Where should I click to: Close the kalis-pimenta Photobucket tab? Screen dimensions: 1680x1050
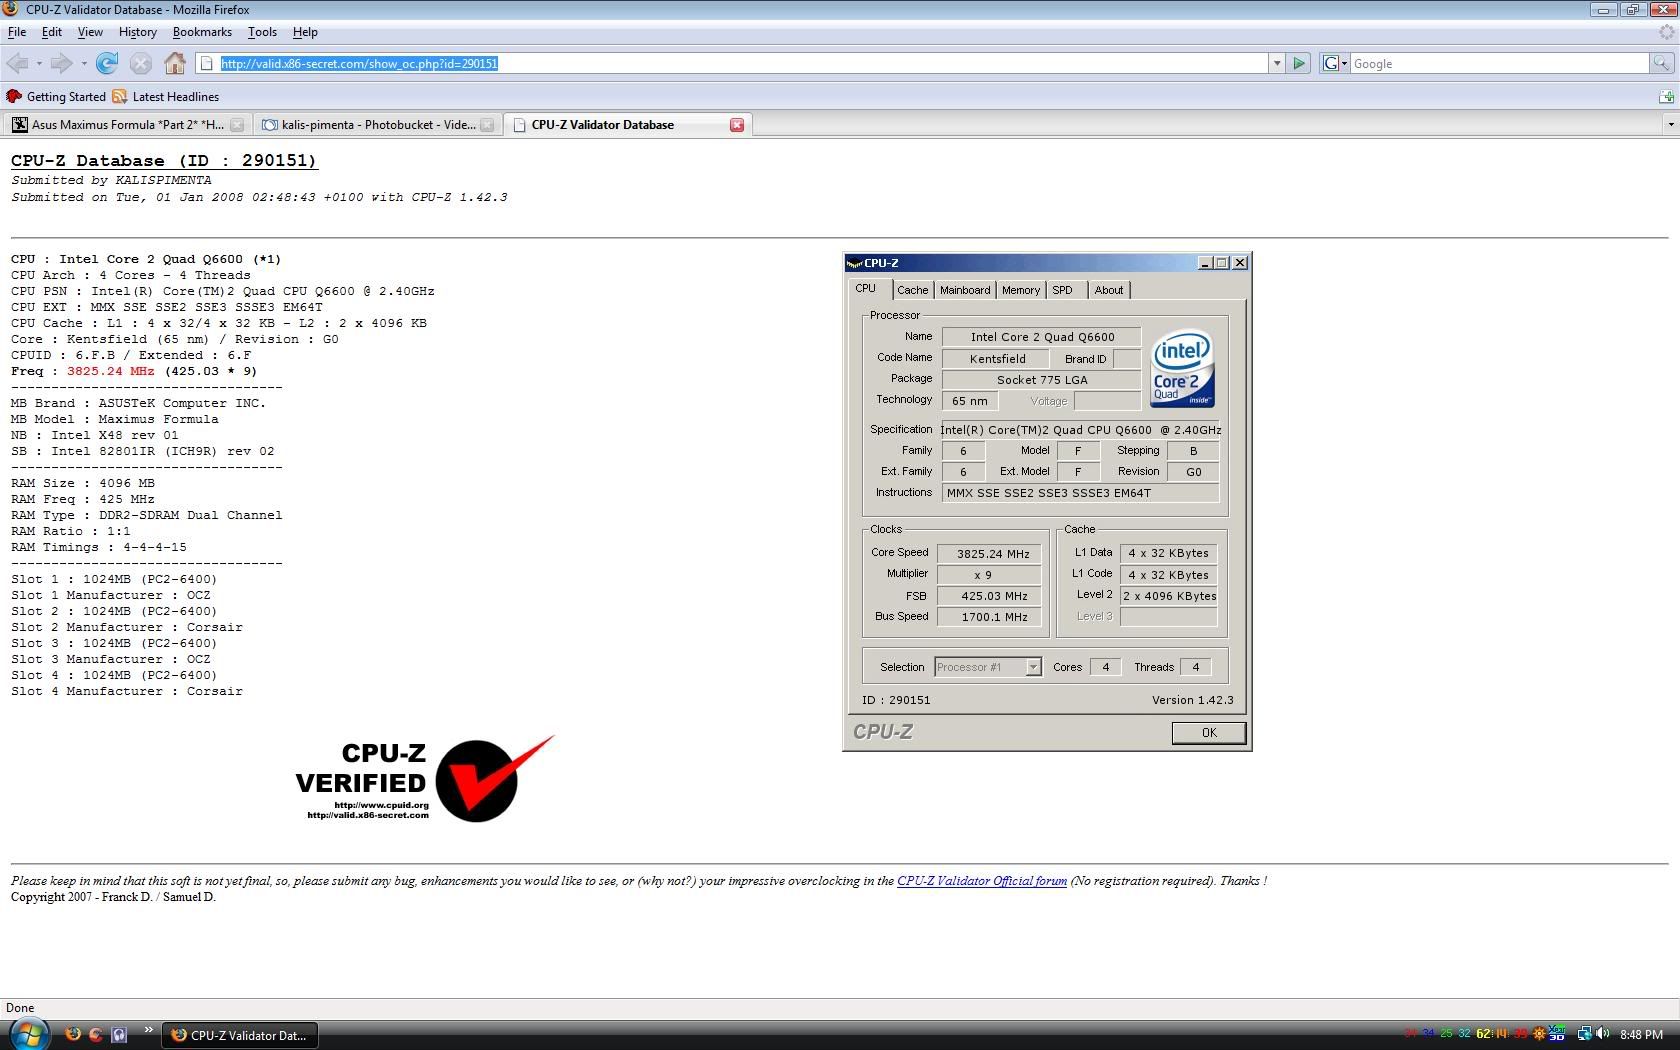click(487, 125)
